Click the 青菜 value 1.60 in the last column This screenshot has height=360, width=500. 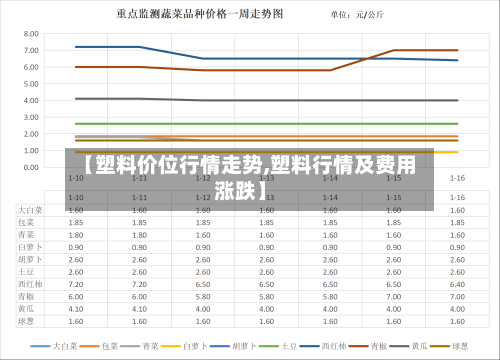pyautogui.click(x=457, y=235)
